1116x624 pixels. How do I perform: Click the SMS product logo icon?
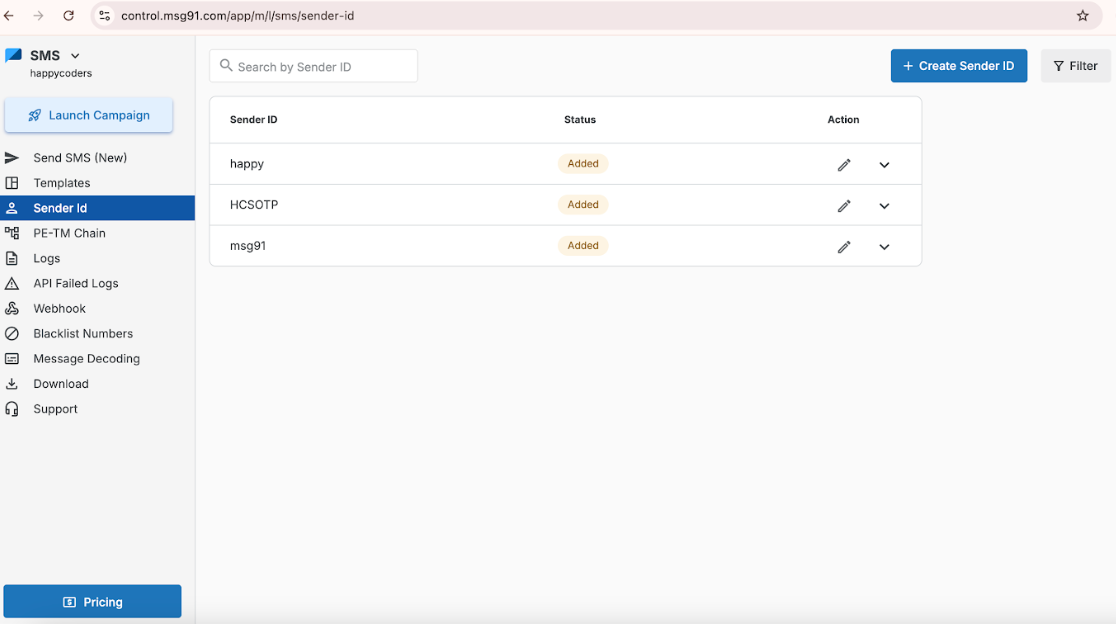click(x=13, y=55)
